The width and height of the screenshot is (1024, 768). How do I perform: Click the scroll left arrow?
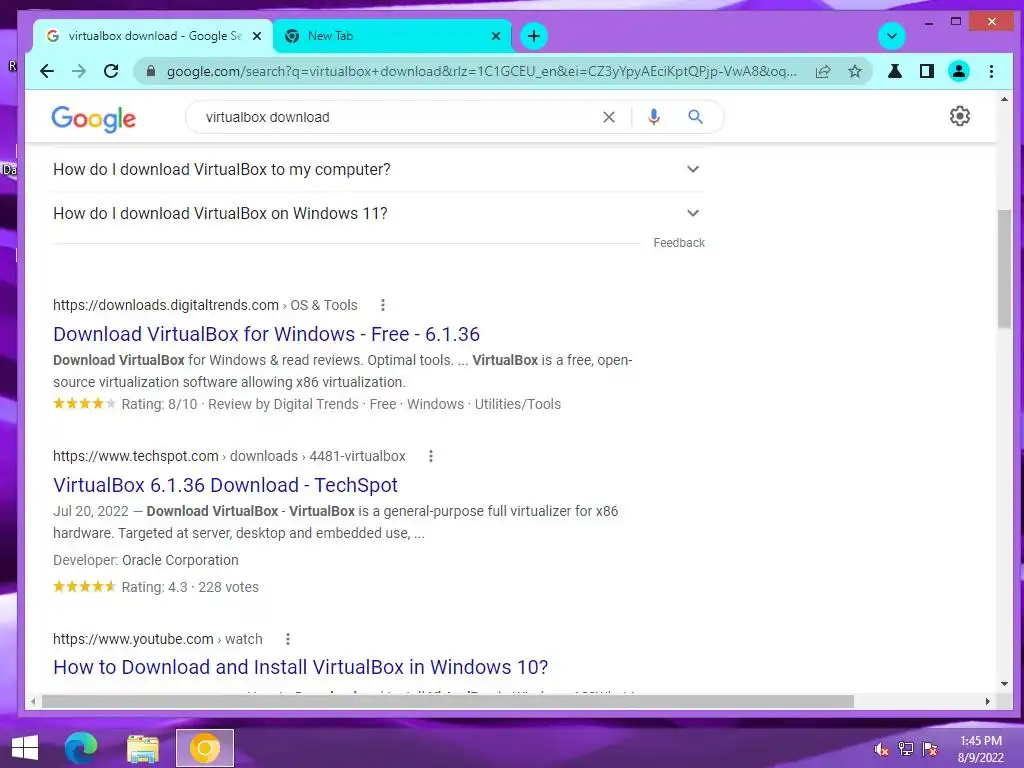pos(33,701)
